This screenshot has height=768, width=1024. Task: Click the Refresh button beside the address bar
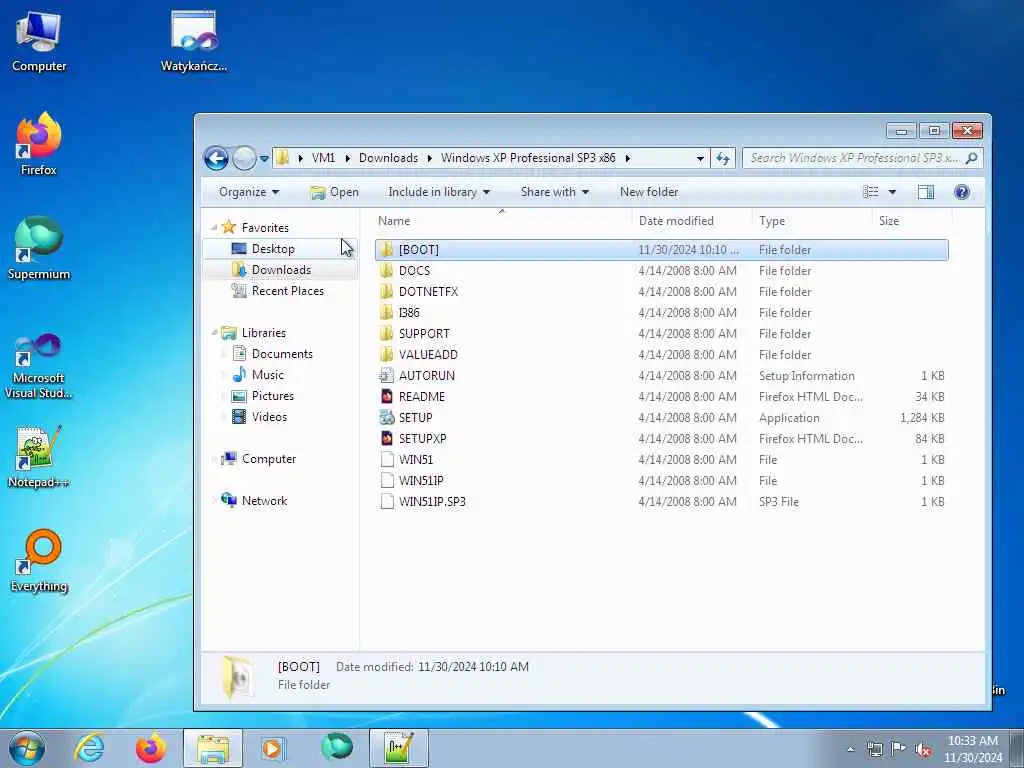pyautogui.click(x=723, y=158)
